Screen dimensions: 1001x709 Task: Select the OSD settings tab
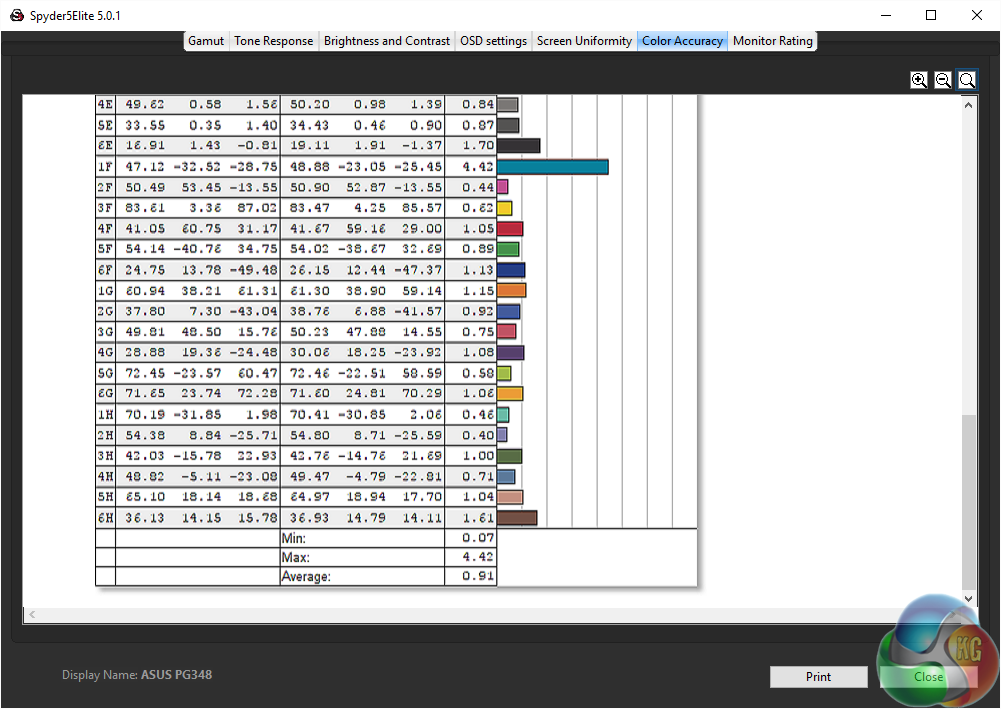point(493,41)
